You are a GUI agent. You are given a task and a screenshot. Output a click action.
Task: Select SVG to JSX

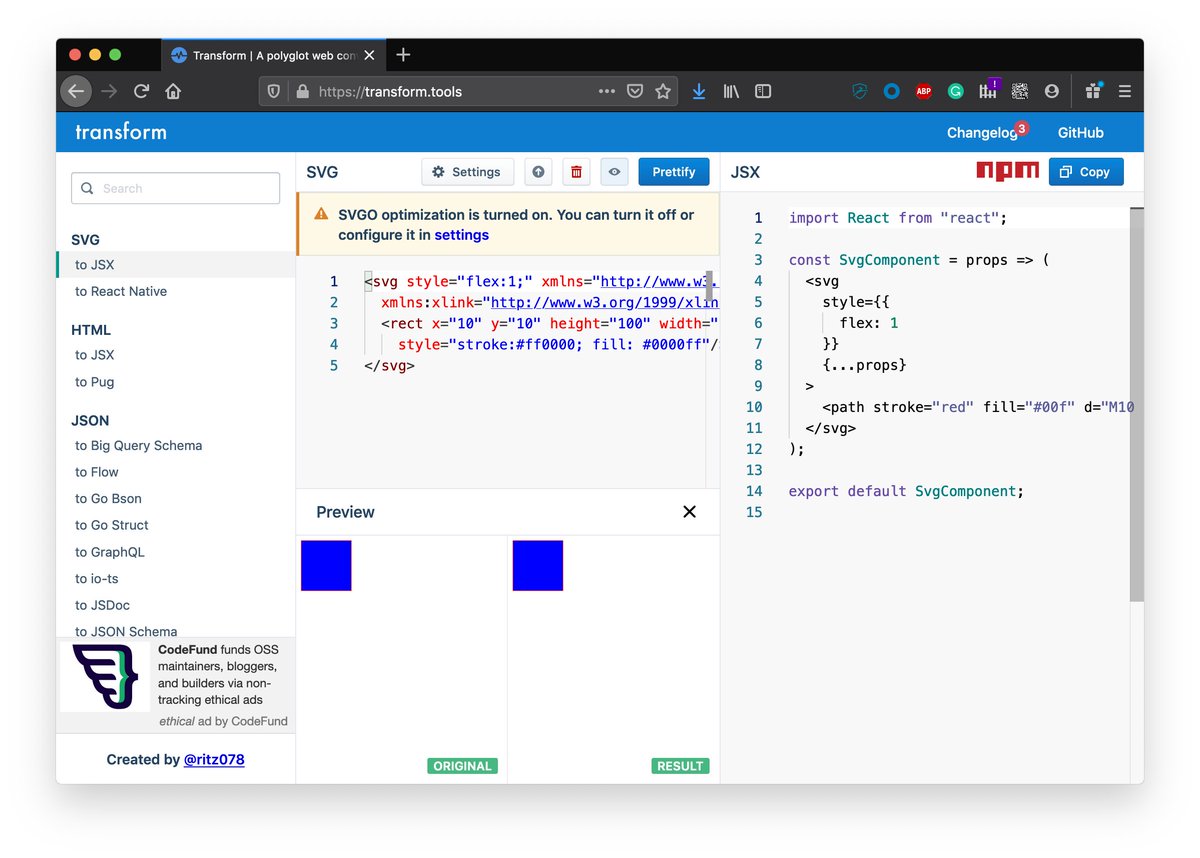[x=176, y=265]
